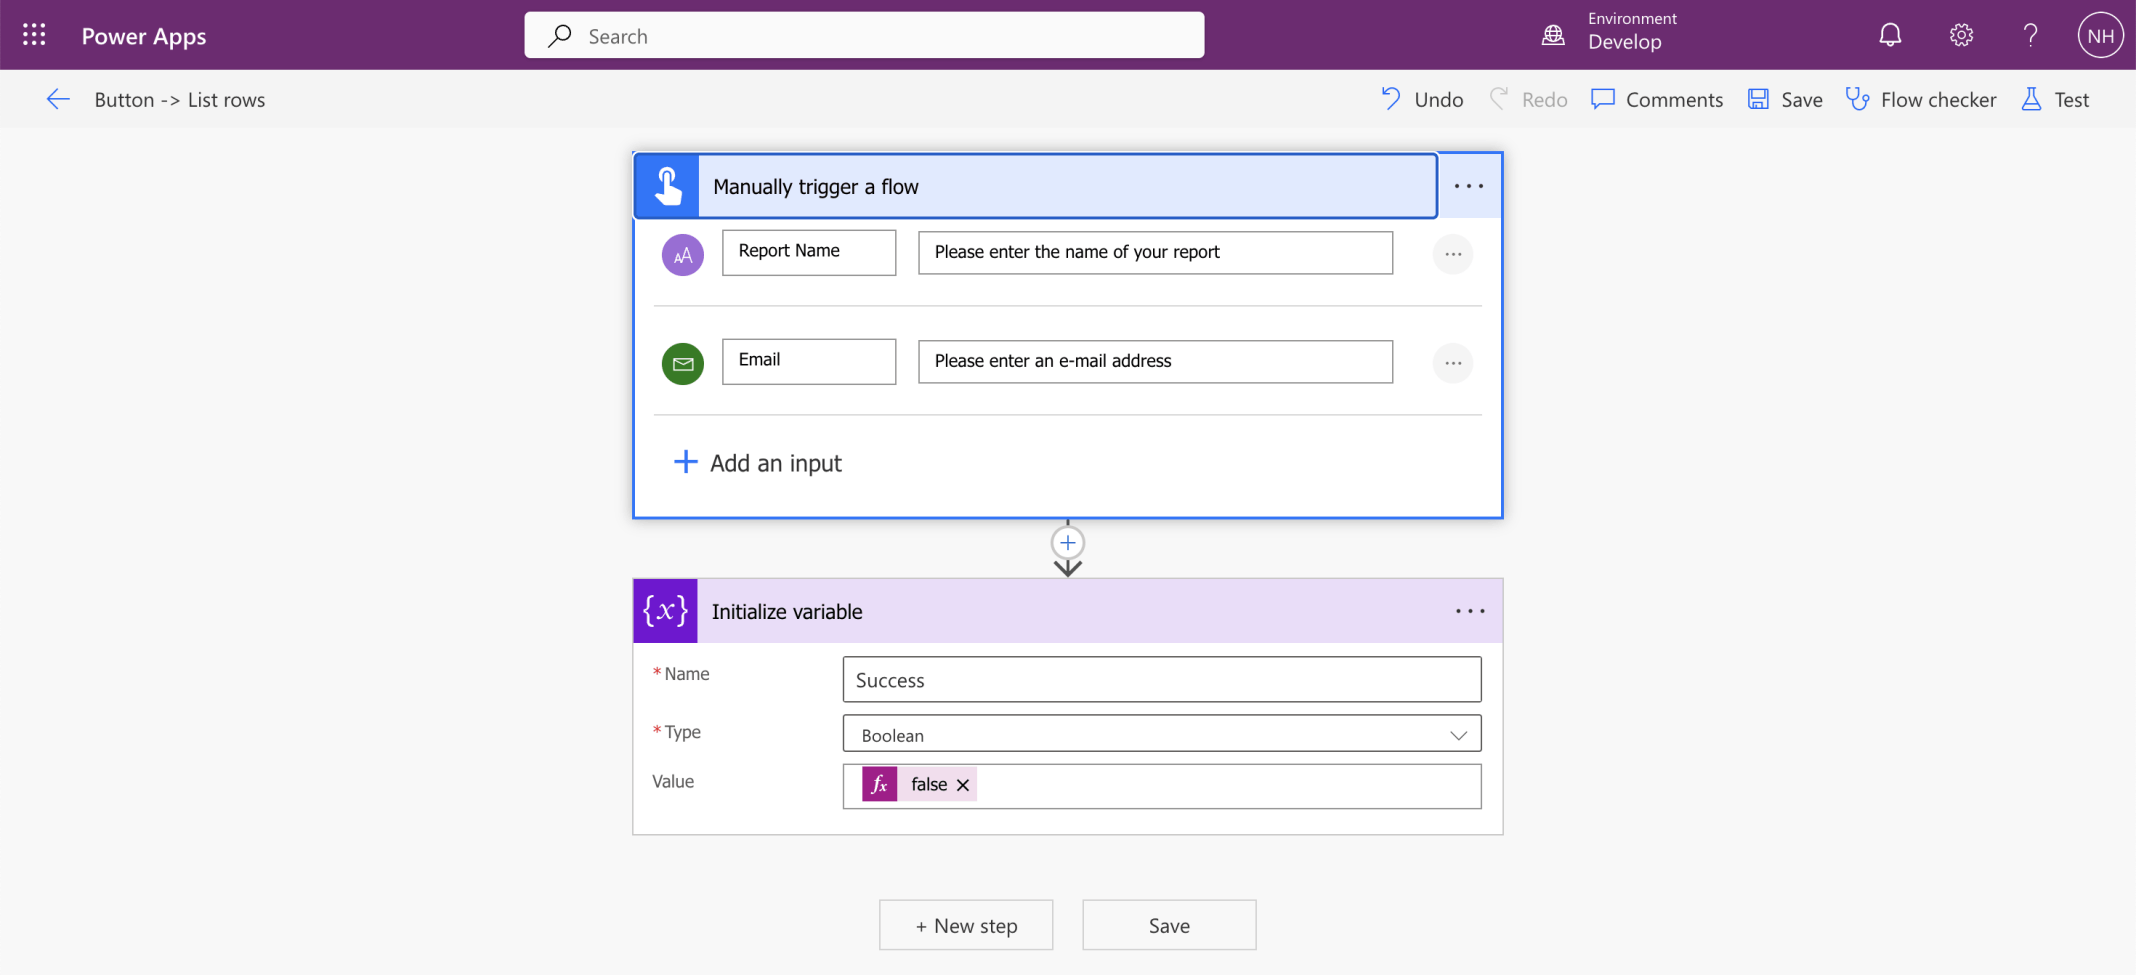Click the Initialize variable curly brace icon
2136x975 pixels.
pyautogui.click(x=665, y=611)
